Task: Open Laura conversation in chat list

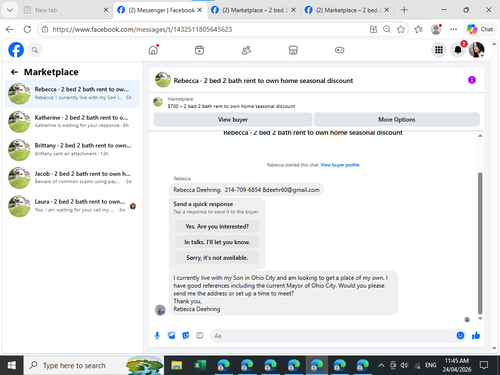Action: [72, 206]
